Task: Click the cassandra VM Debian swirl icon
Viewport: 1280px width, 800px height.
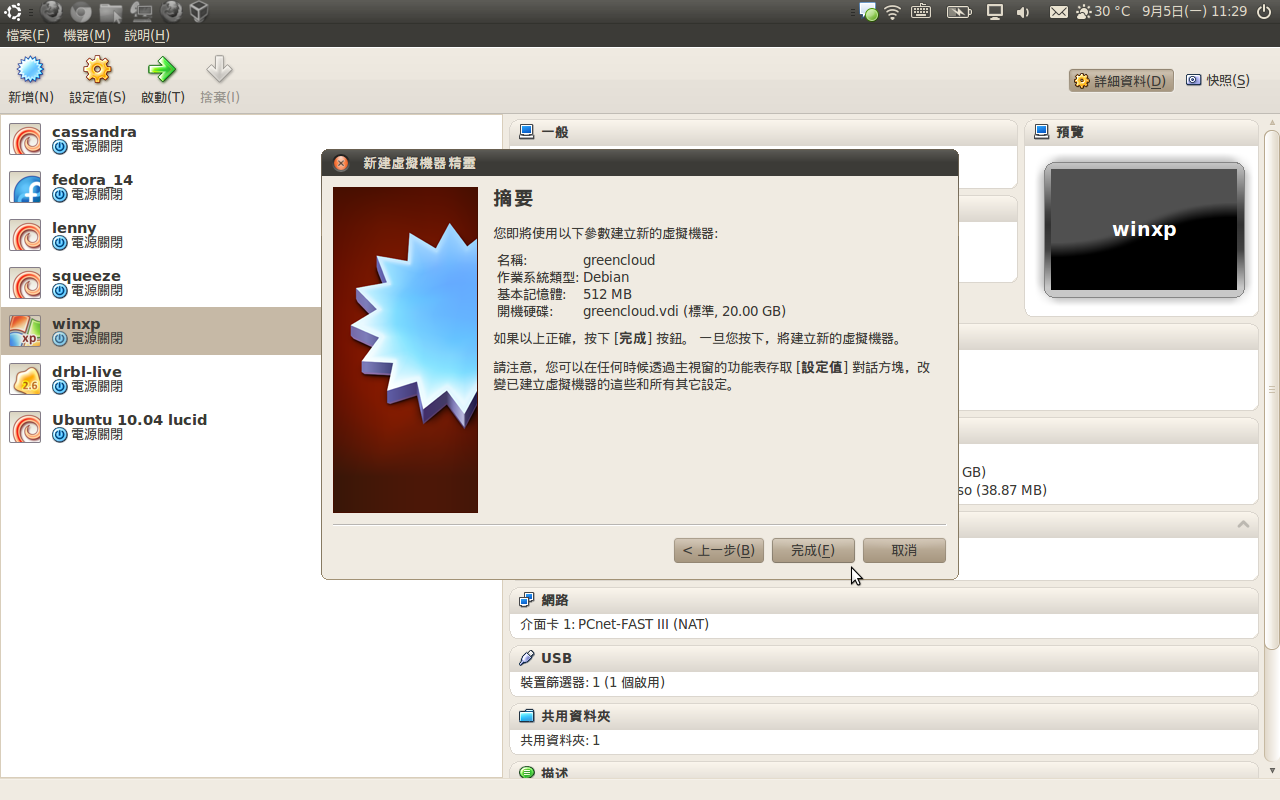Action: click(25, 139)
